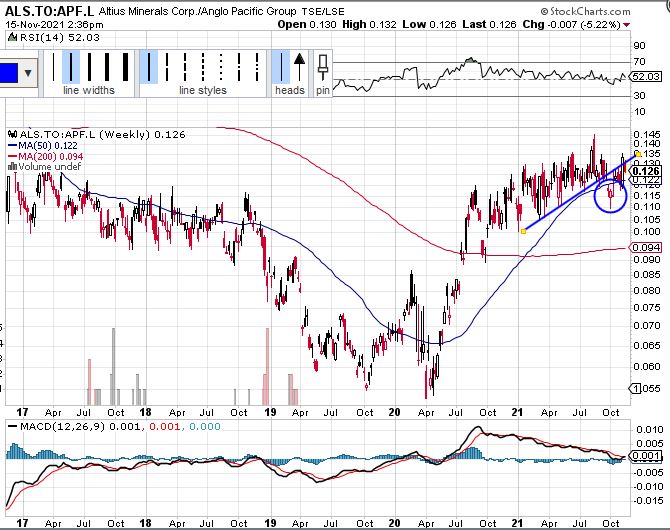This screenshot has height=530, width=670.
Task: Click the RSI(14) indicator label
Action: click(x=37, y=36)
